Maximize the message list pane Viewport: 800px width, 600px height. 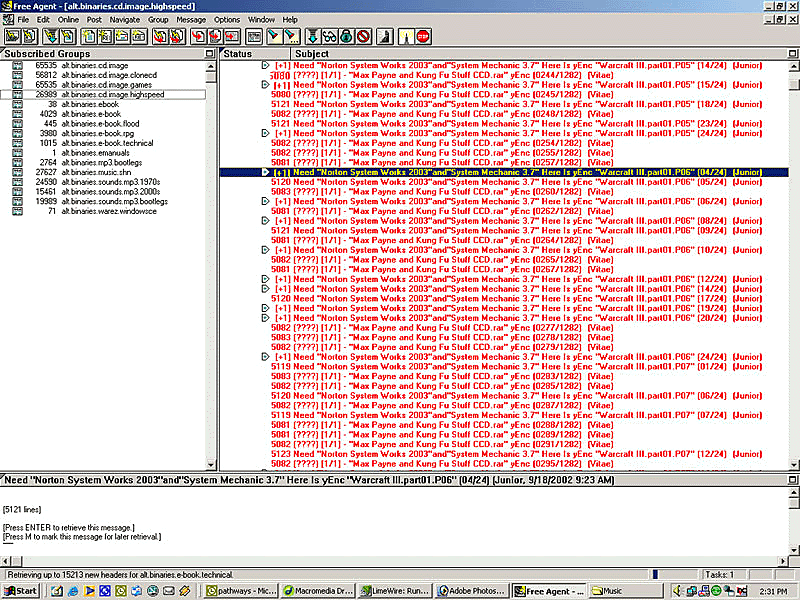click(793, 54)
